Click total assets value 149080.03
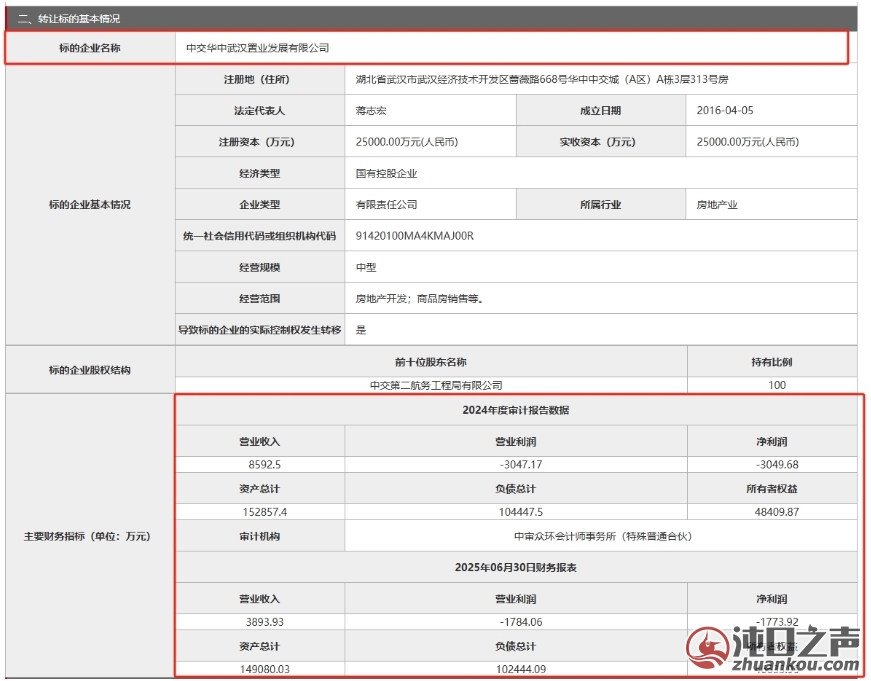The height and width of the screenshot is (681, 871). click(264, 669)
